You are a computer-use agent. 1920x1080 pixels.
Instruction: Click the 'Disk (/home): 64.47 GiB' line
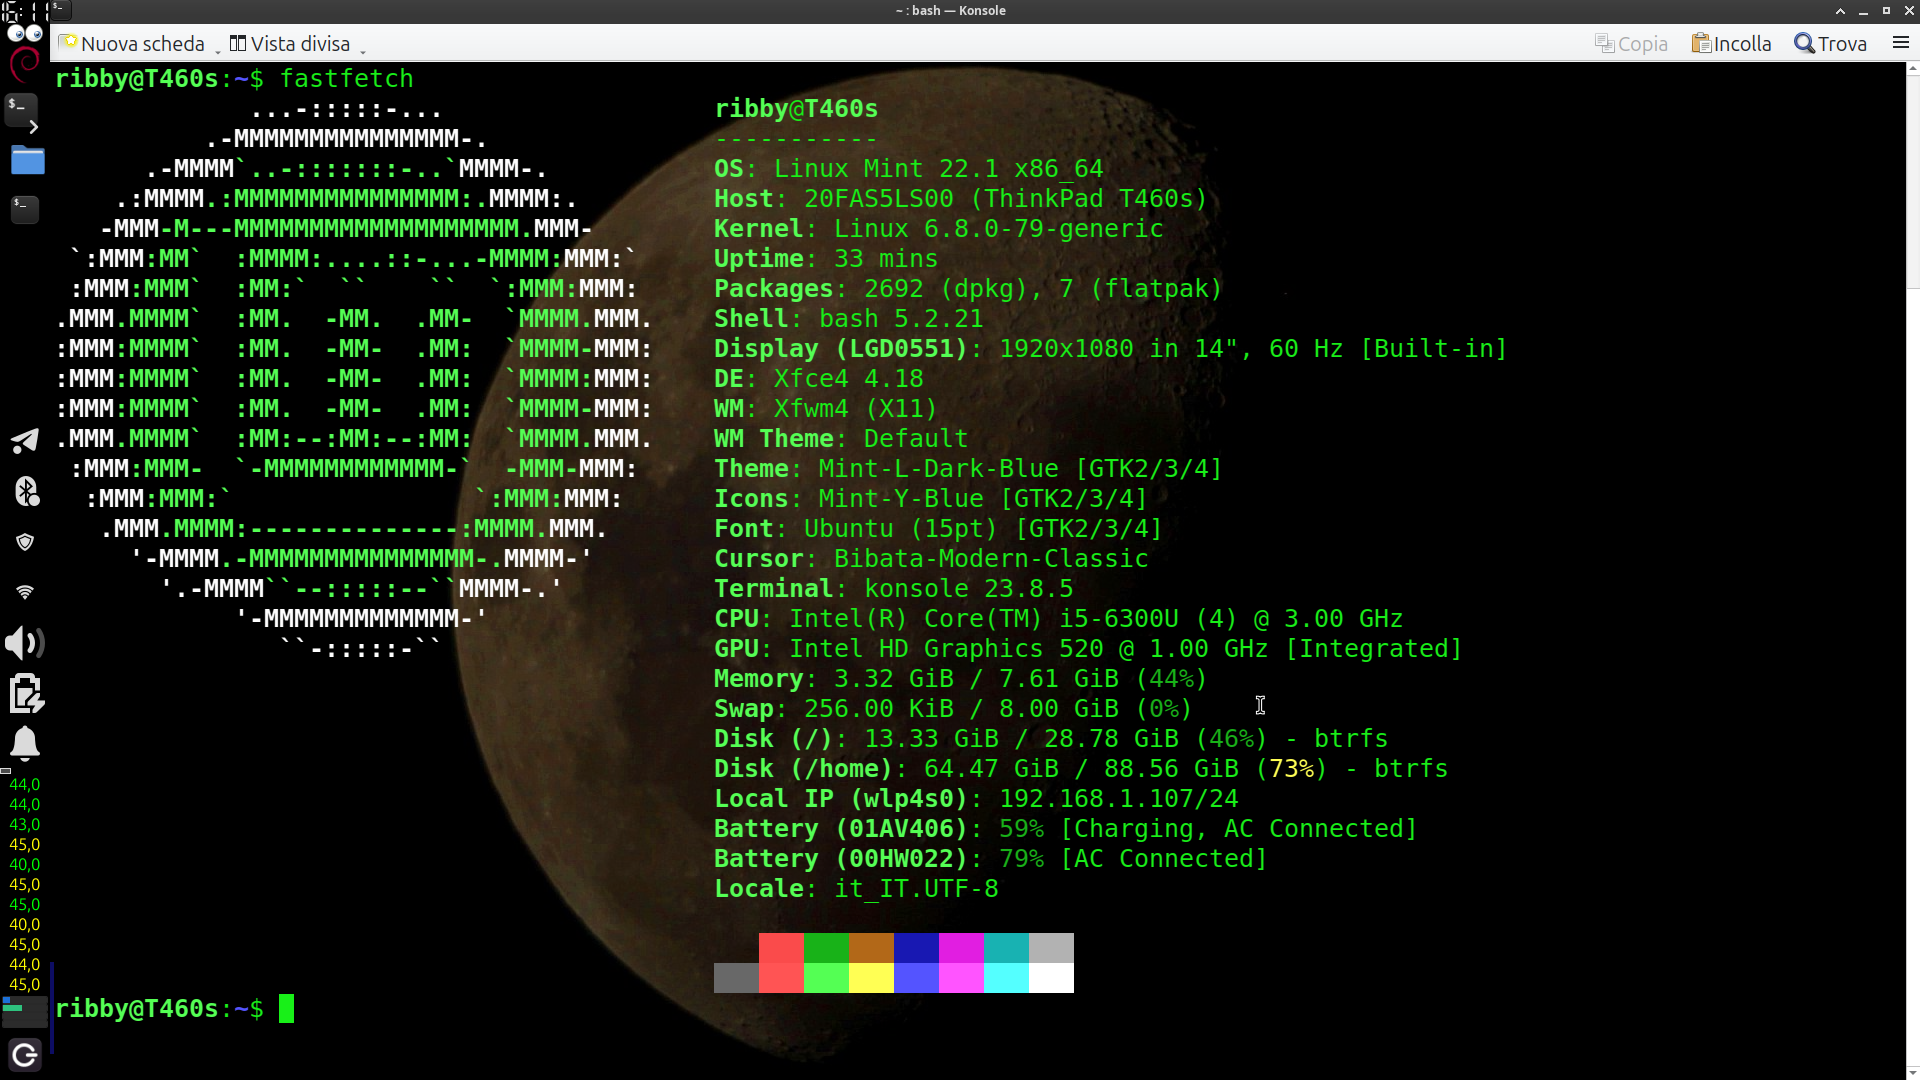click(x=1081, y=768)
